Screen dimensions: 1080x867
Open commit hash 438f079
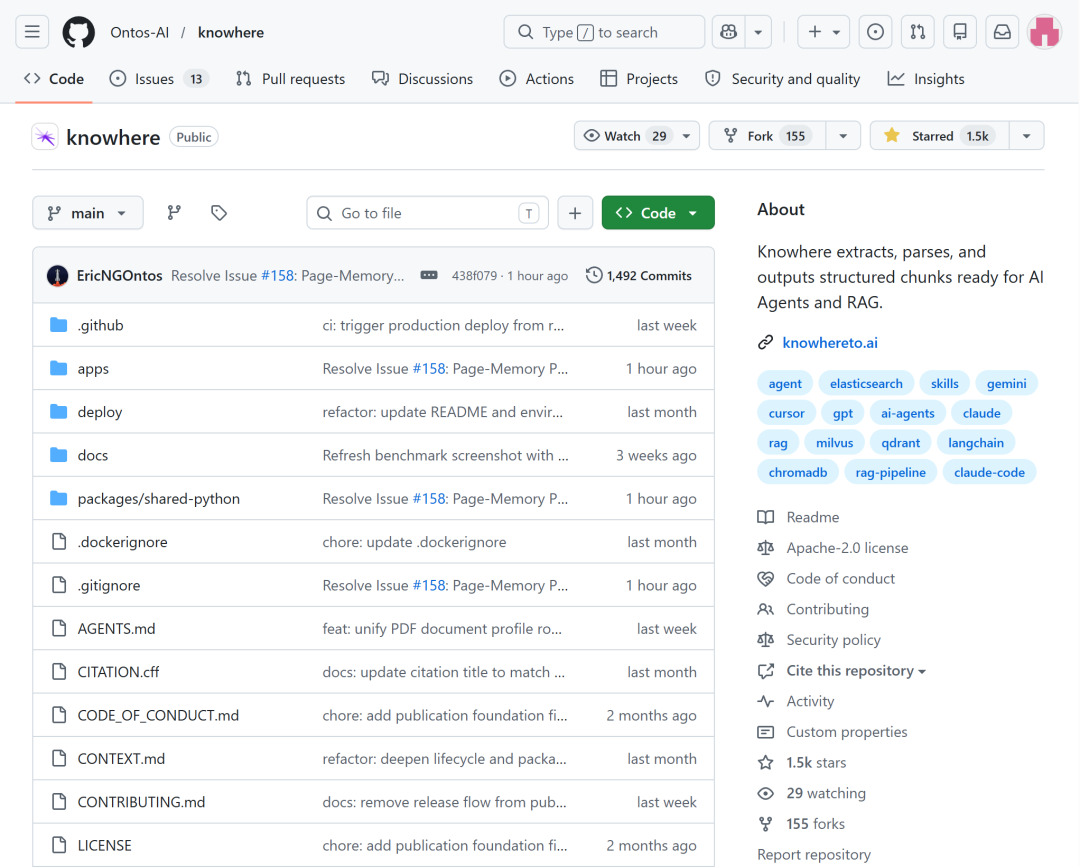[474, 275]
